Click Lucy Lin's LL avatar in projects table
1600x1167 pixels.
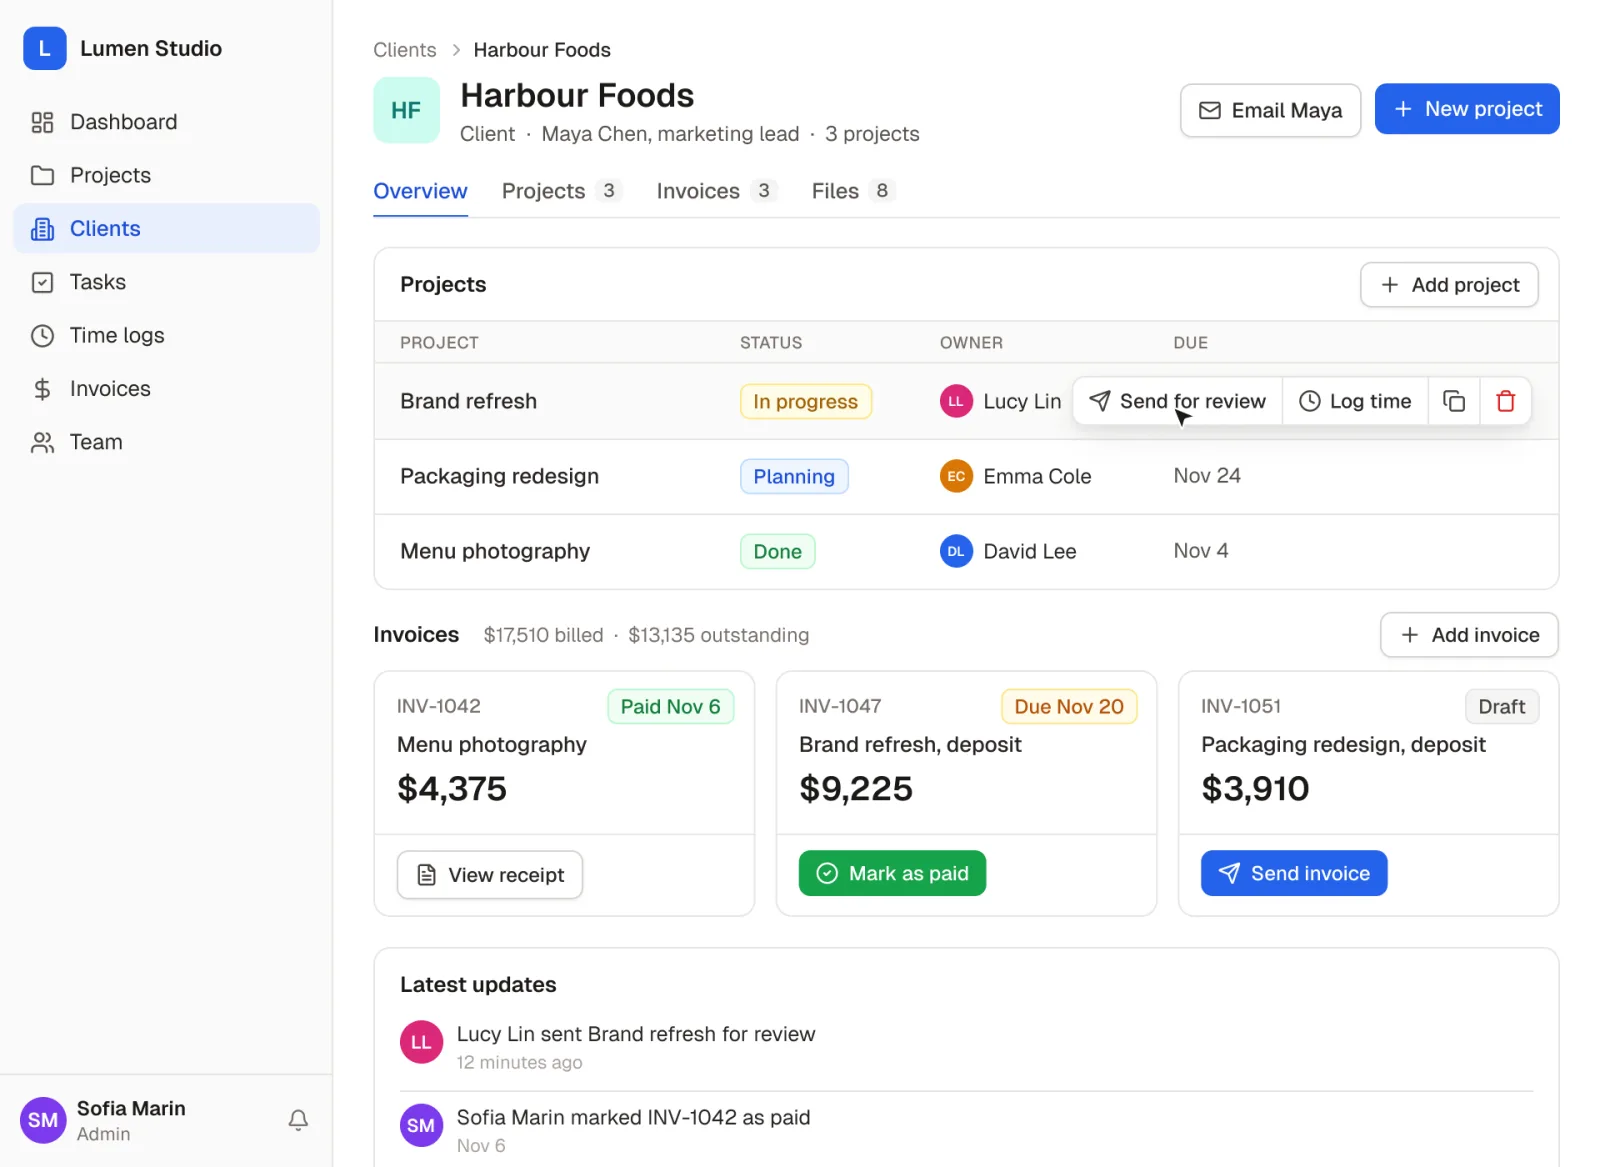(956, 401)
